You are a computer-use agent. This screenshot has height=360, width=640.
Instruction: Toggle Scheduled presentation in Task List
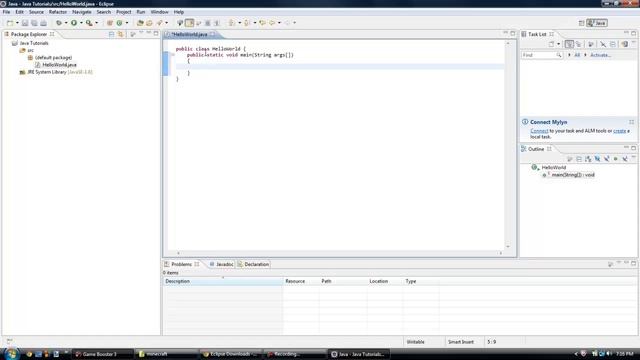[x=578, y=44]
